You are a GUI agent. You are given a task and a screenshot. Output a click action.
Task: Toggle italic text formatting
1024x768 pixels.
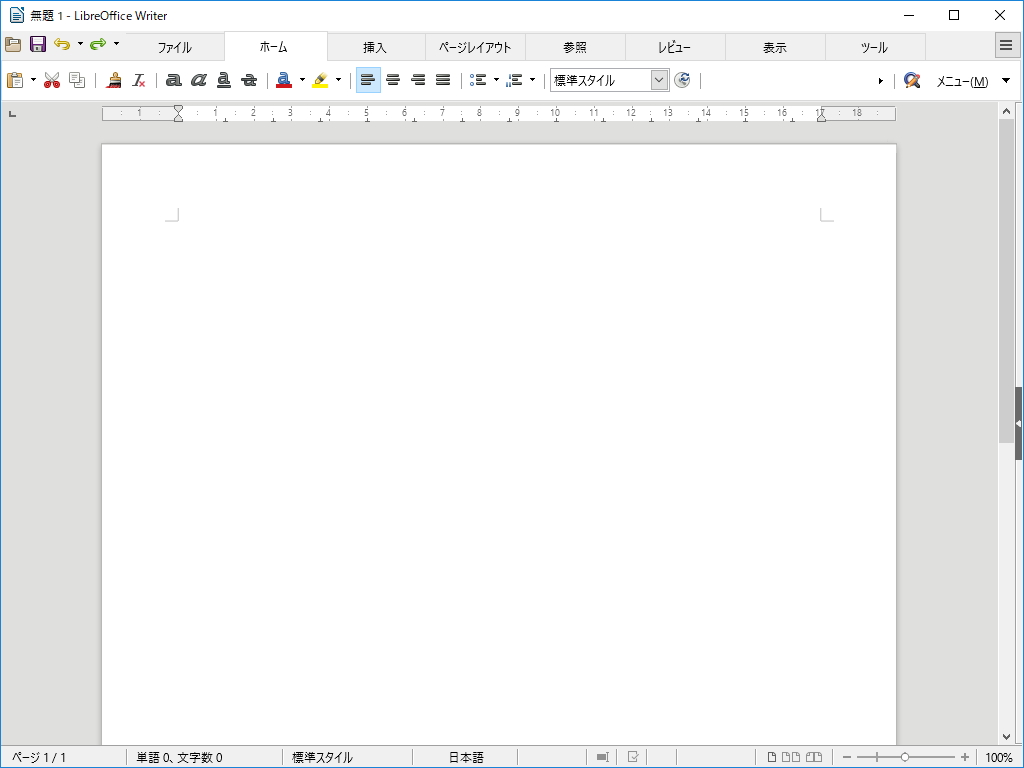coord(199,80)
